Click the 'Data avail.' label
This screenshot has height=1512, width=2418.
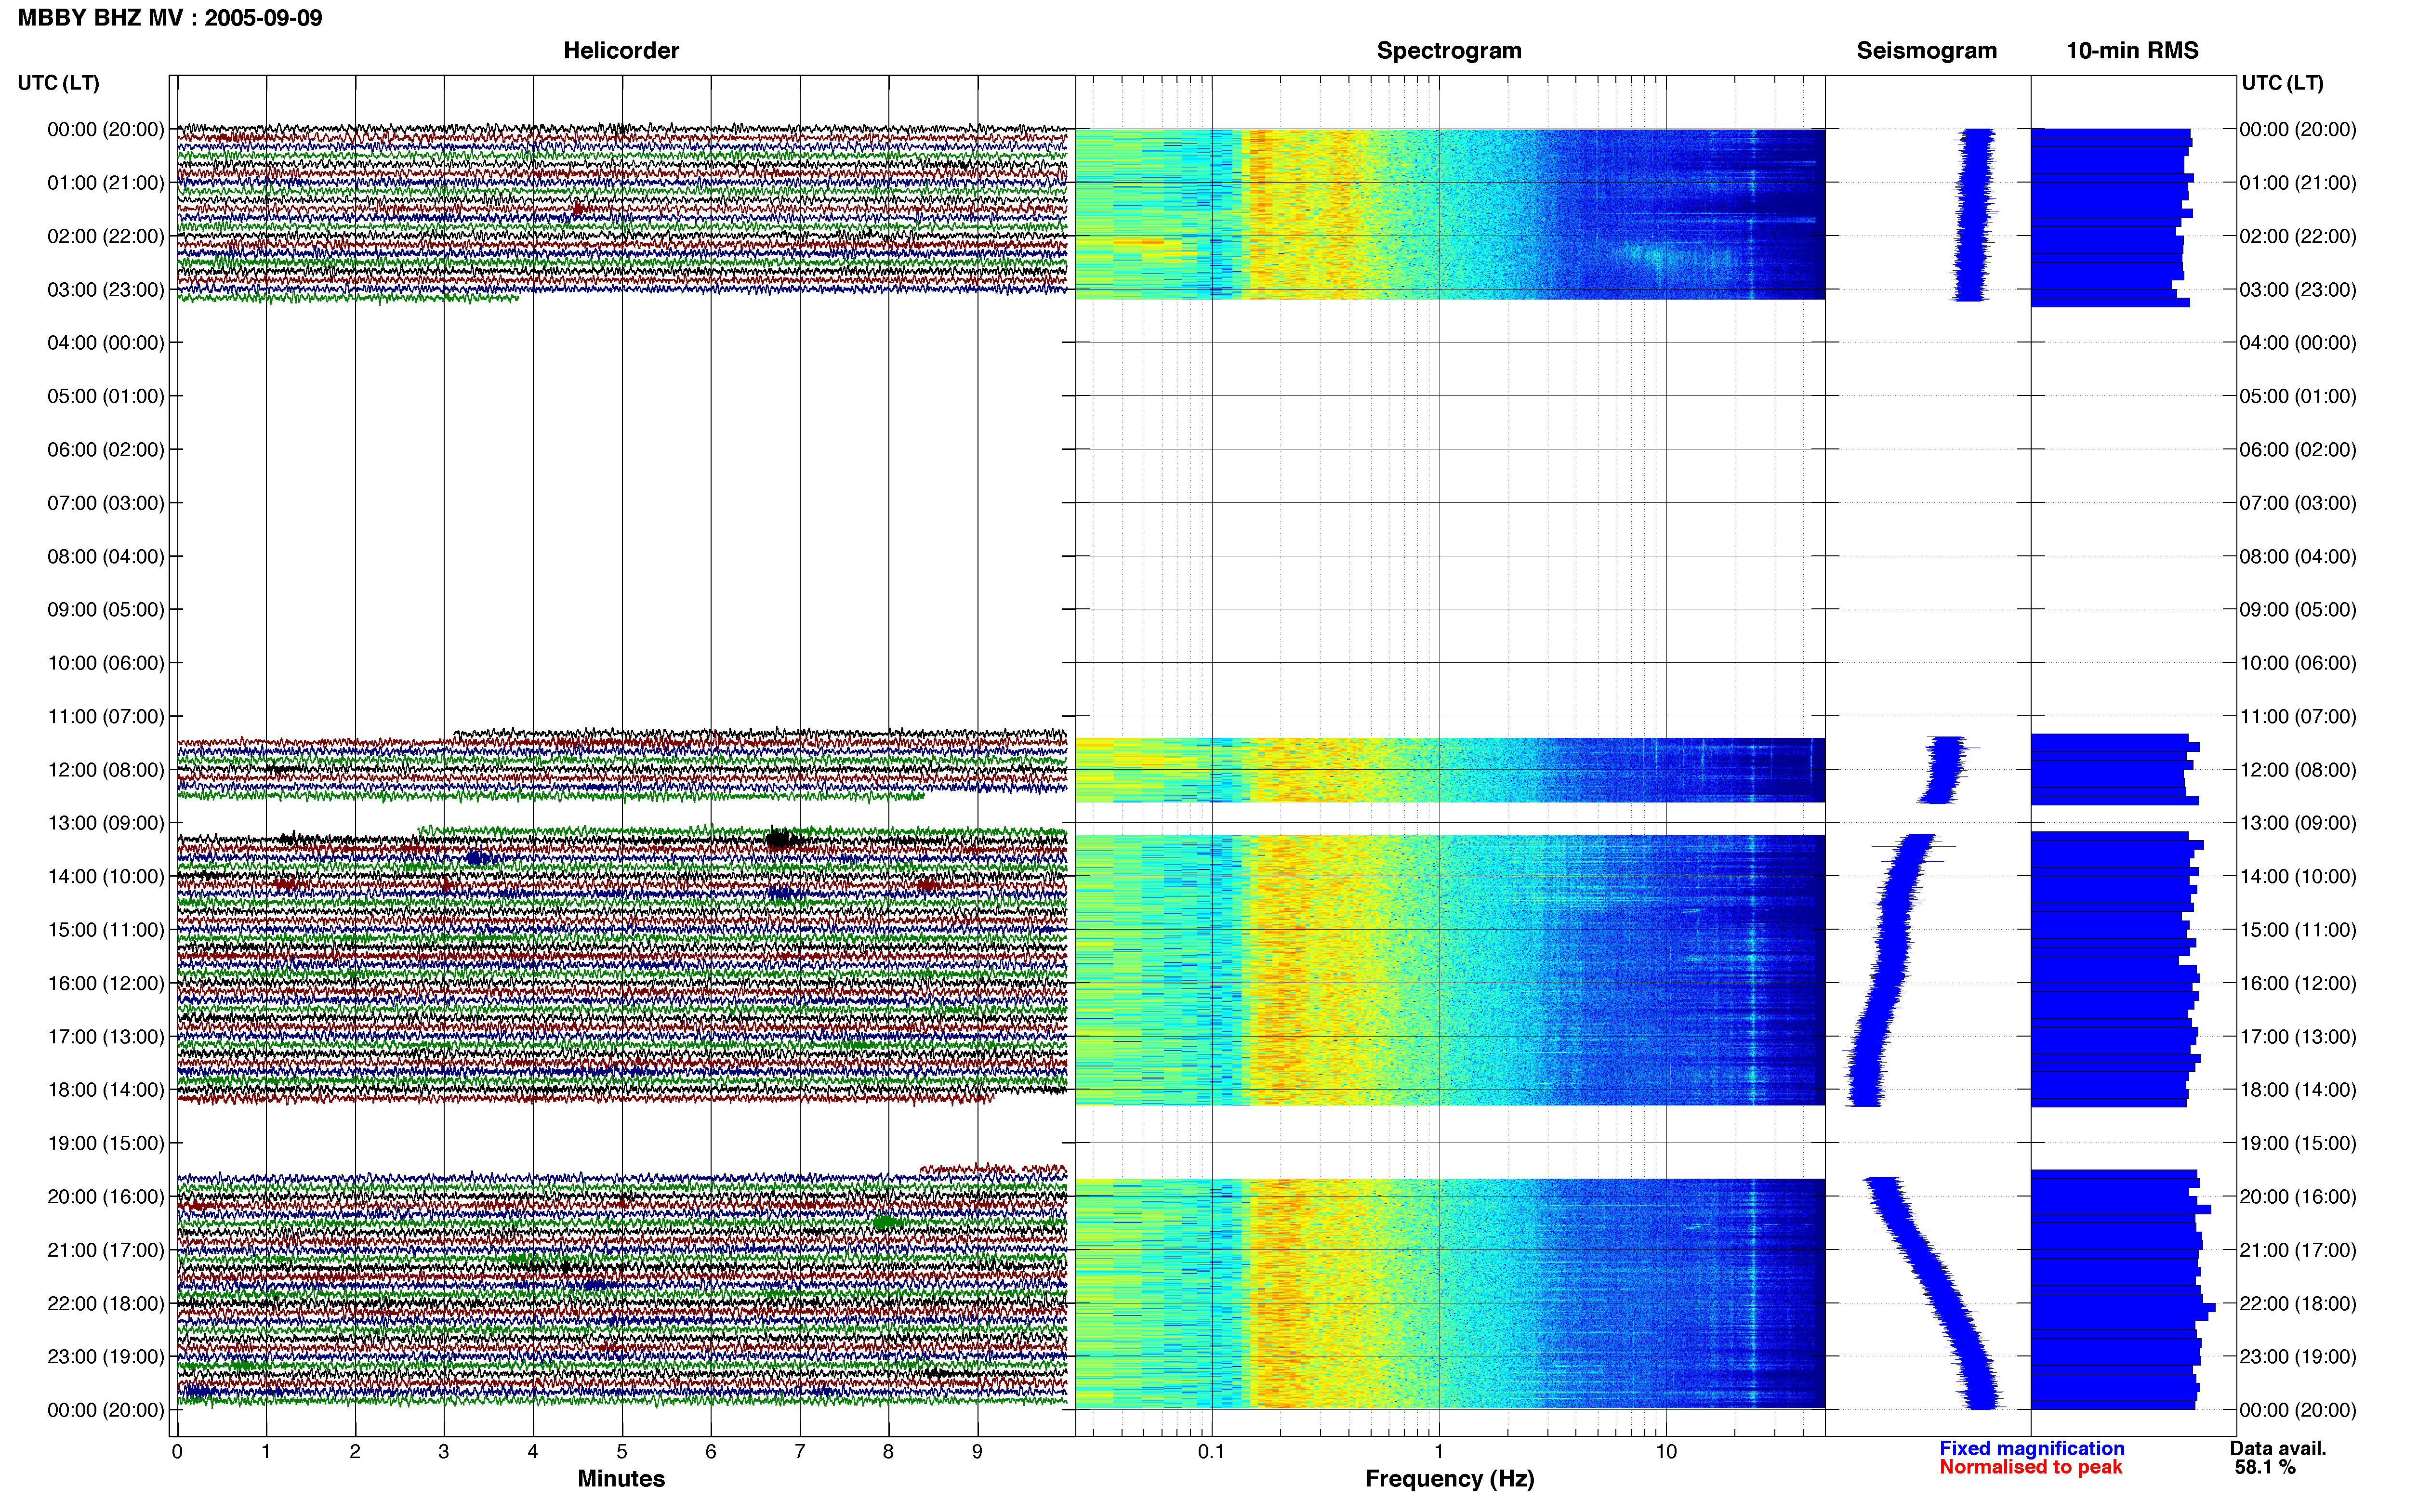pos(2278,1448)
